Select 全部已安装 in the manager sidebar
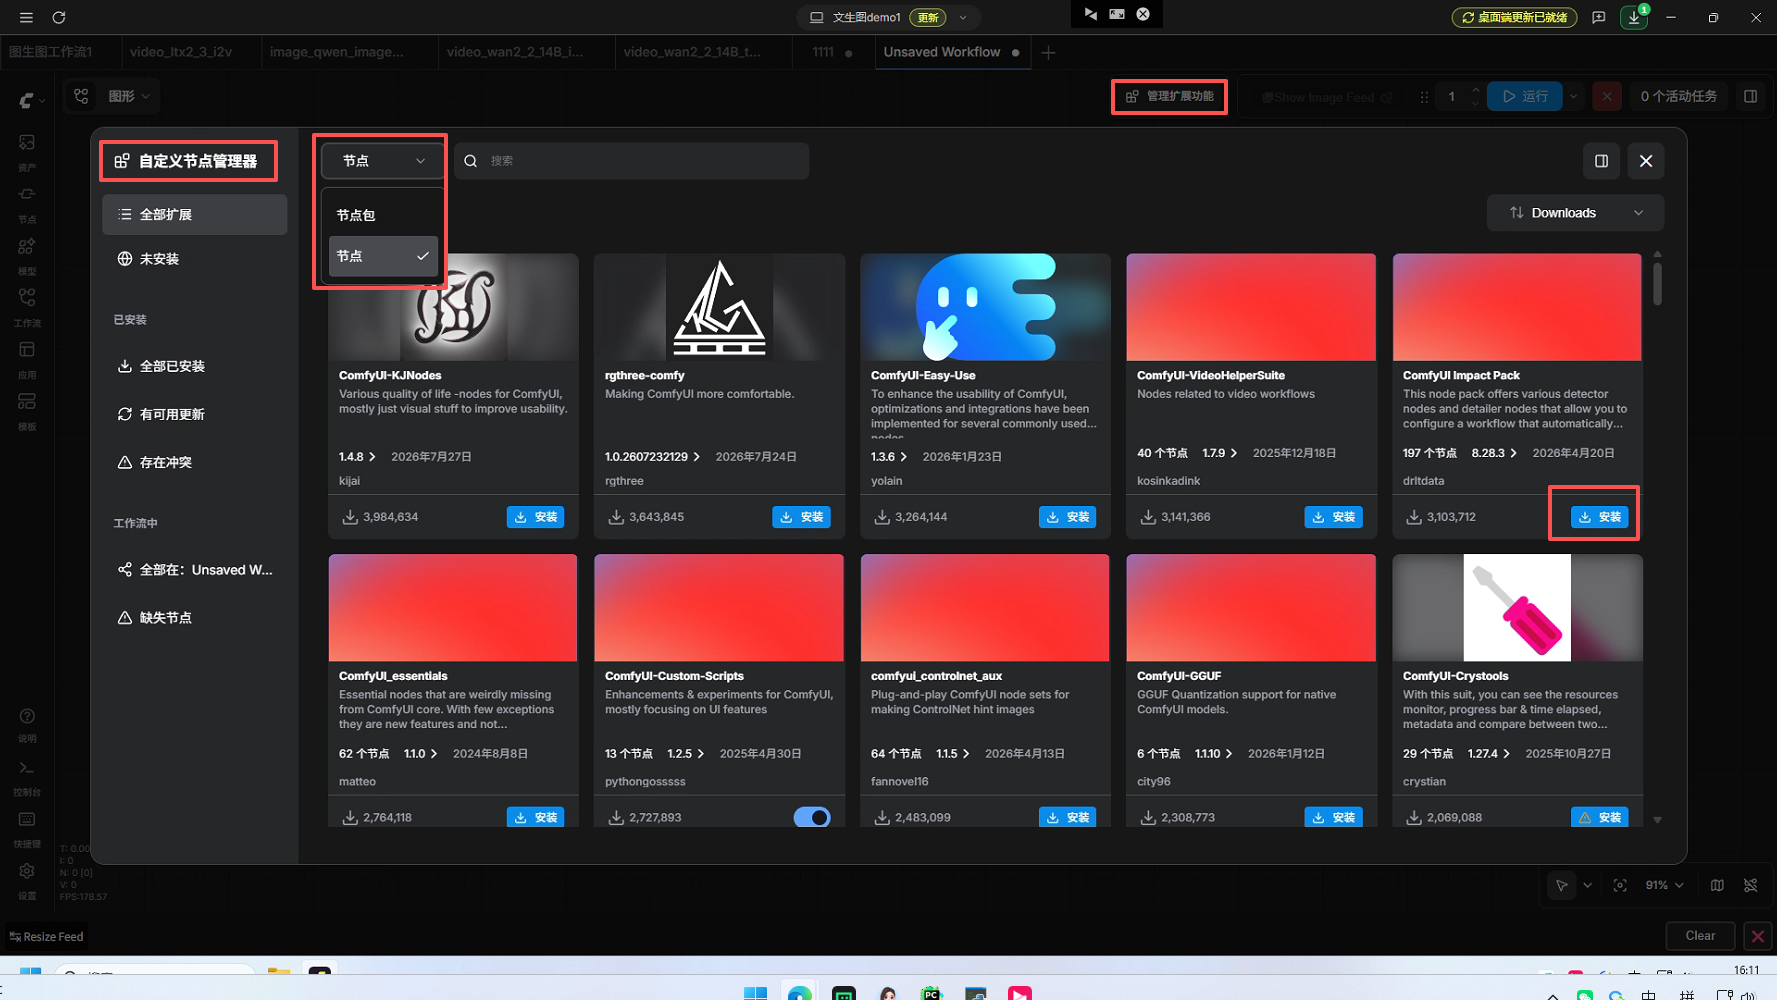1777x1000 pixels. click(x=195, y=366)
